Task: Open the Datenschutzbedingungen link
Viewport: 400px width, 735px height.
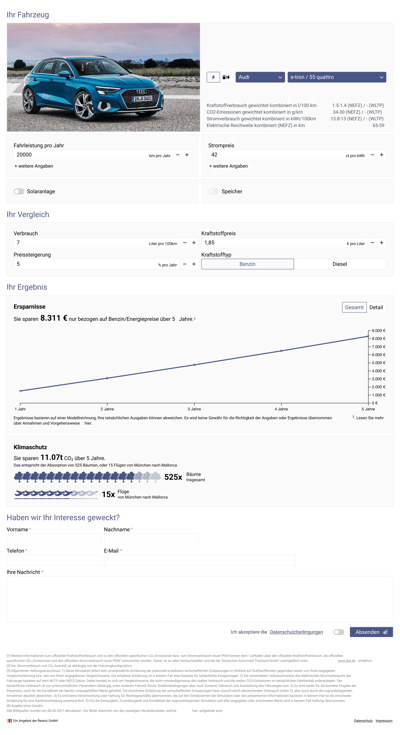Action: [296, 632]
